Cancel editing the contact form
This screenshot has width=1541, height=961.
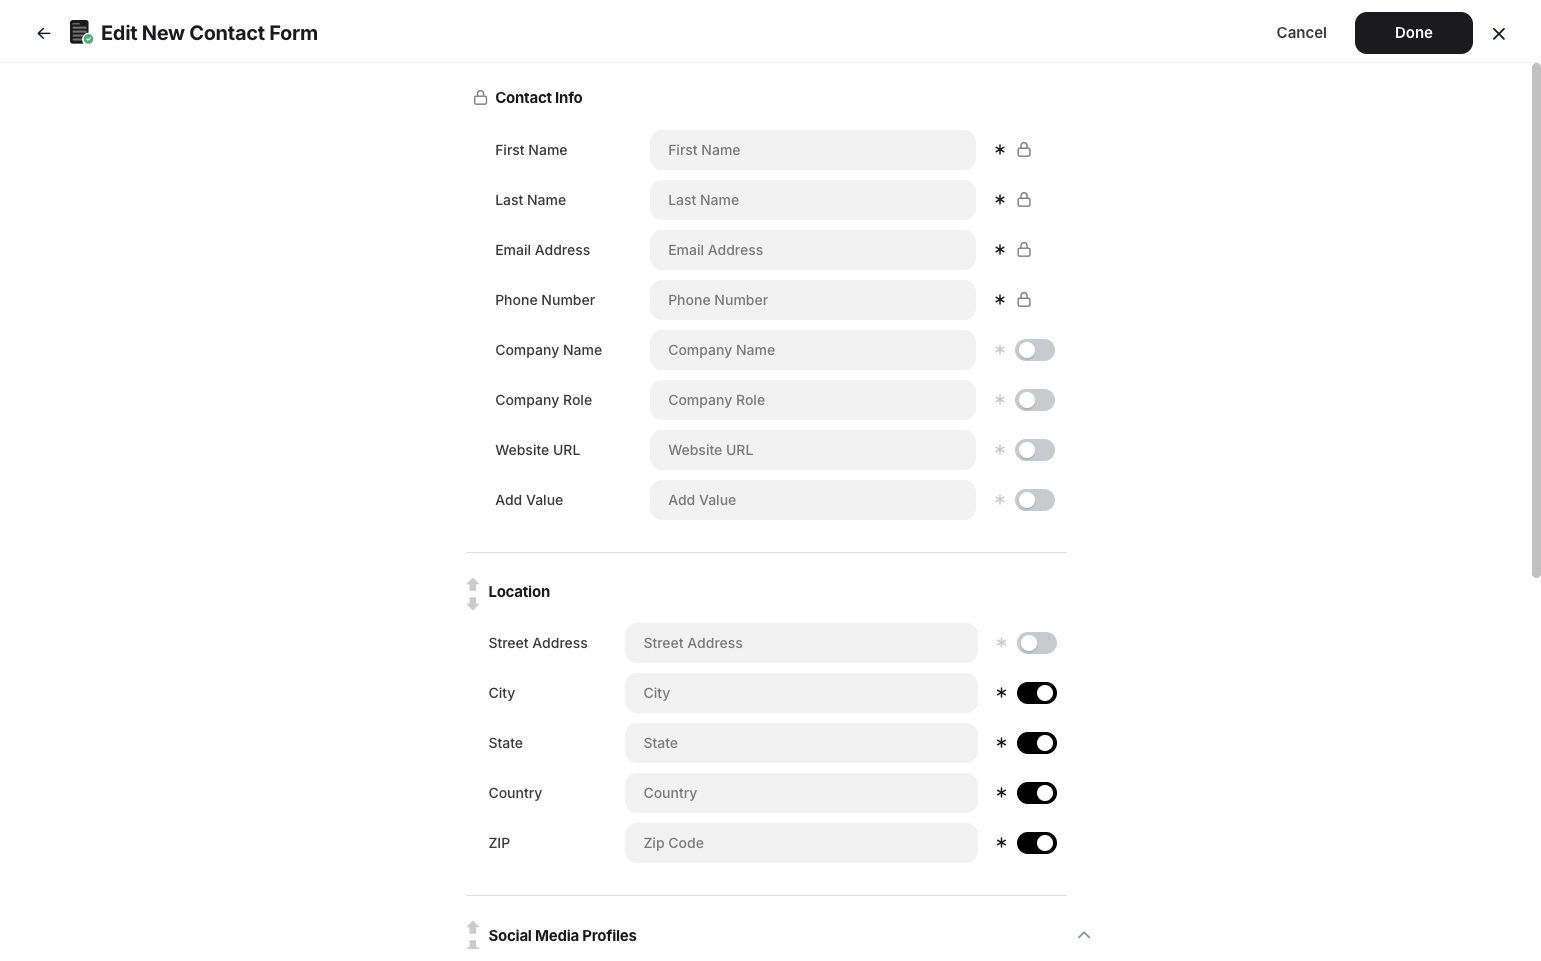pos(1301,33)
